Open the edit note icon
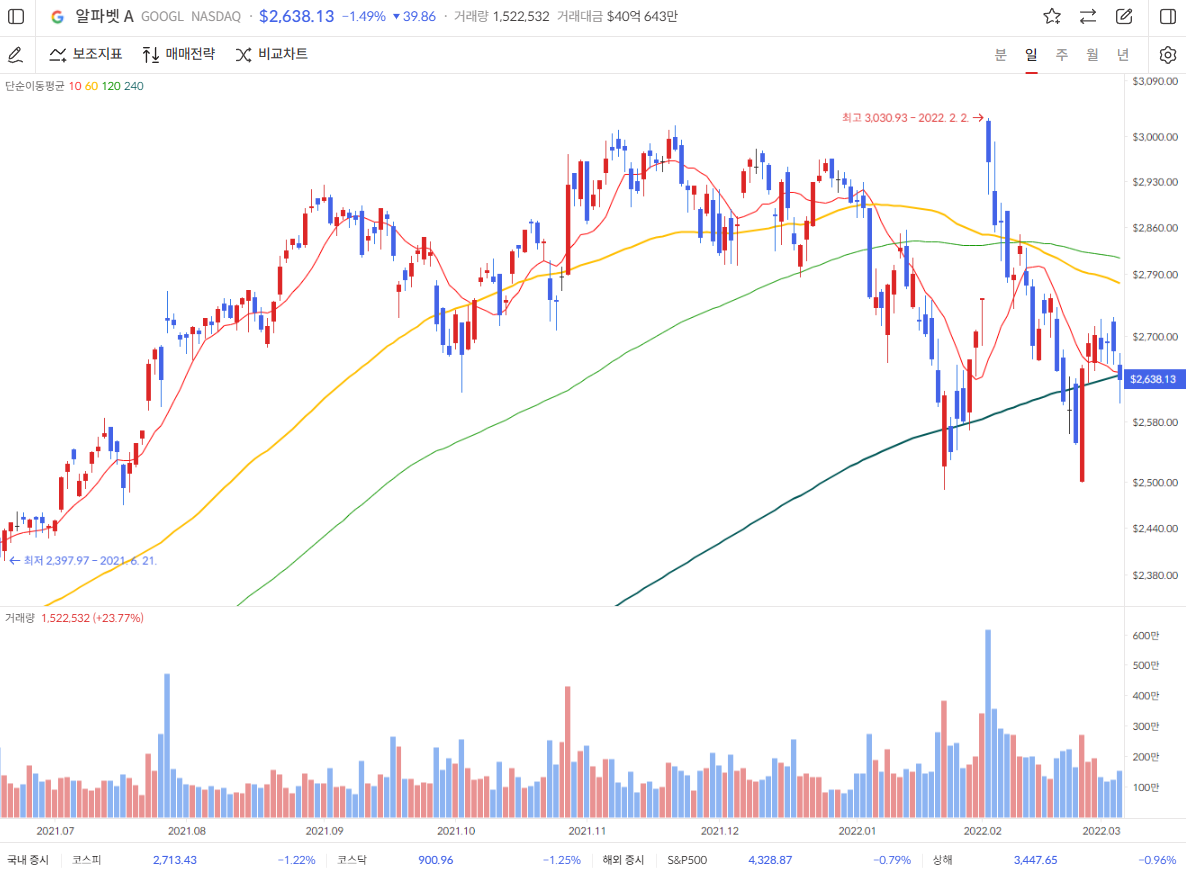Viewport: 1186px width, 874px height. coord(1124,16)
